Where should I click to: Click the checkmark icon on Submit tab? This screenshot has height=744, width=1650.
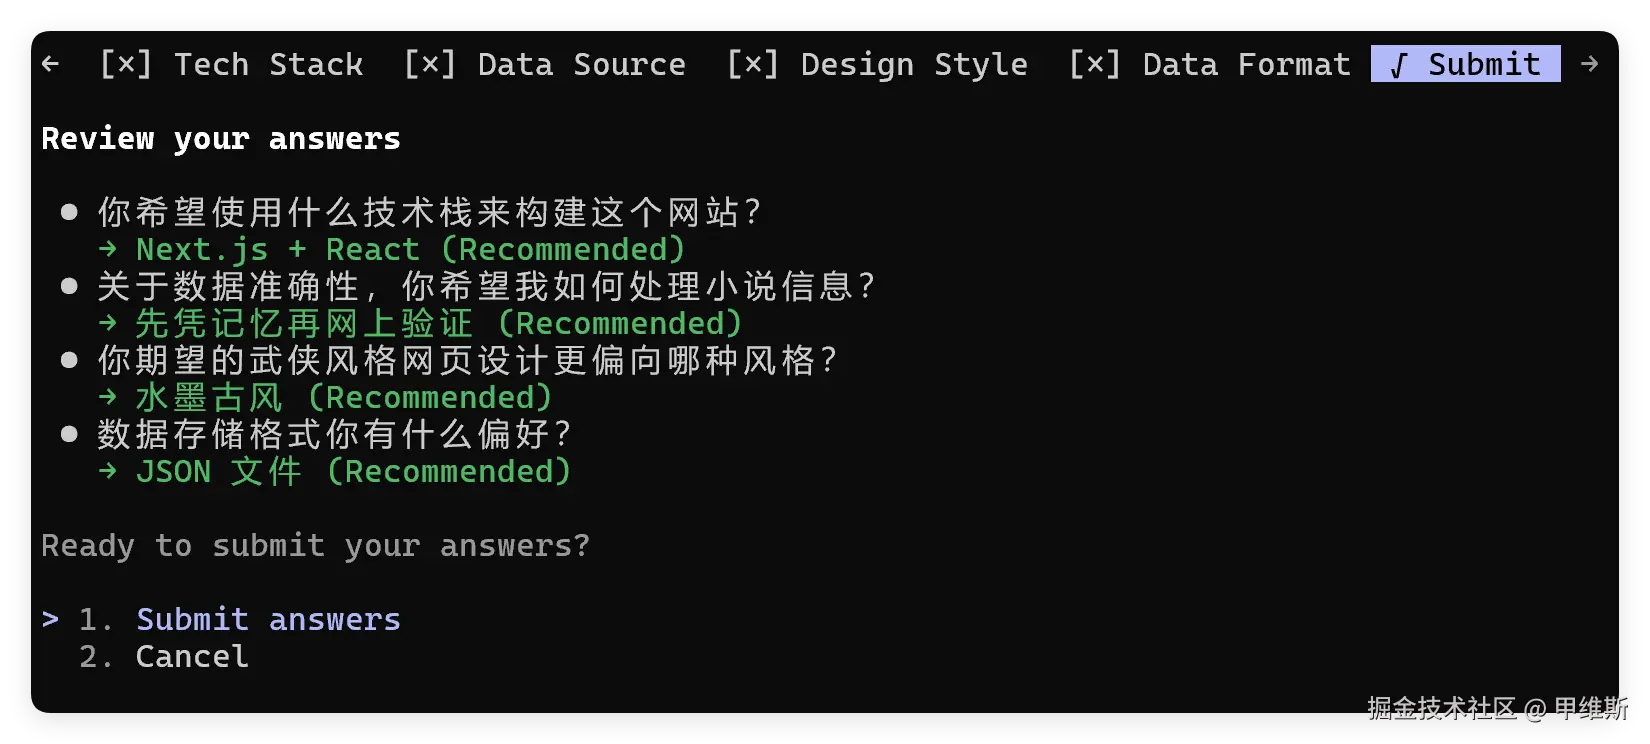pos(1399,66)
